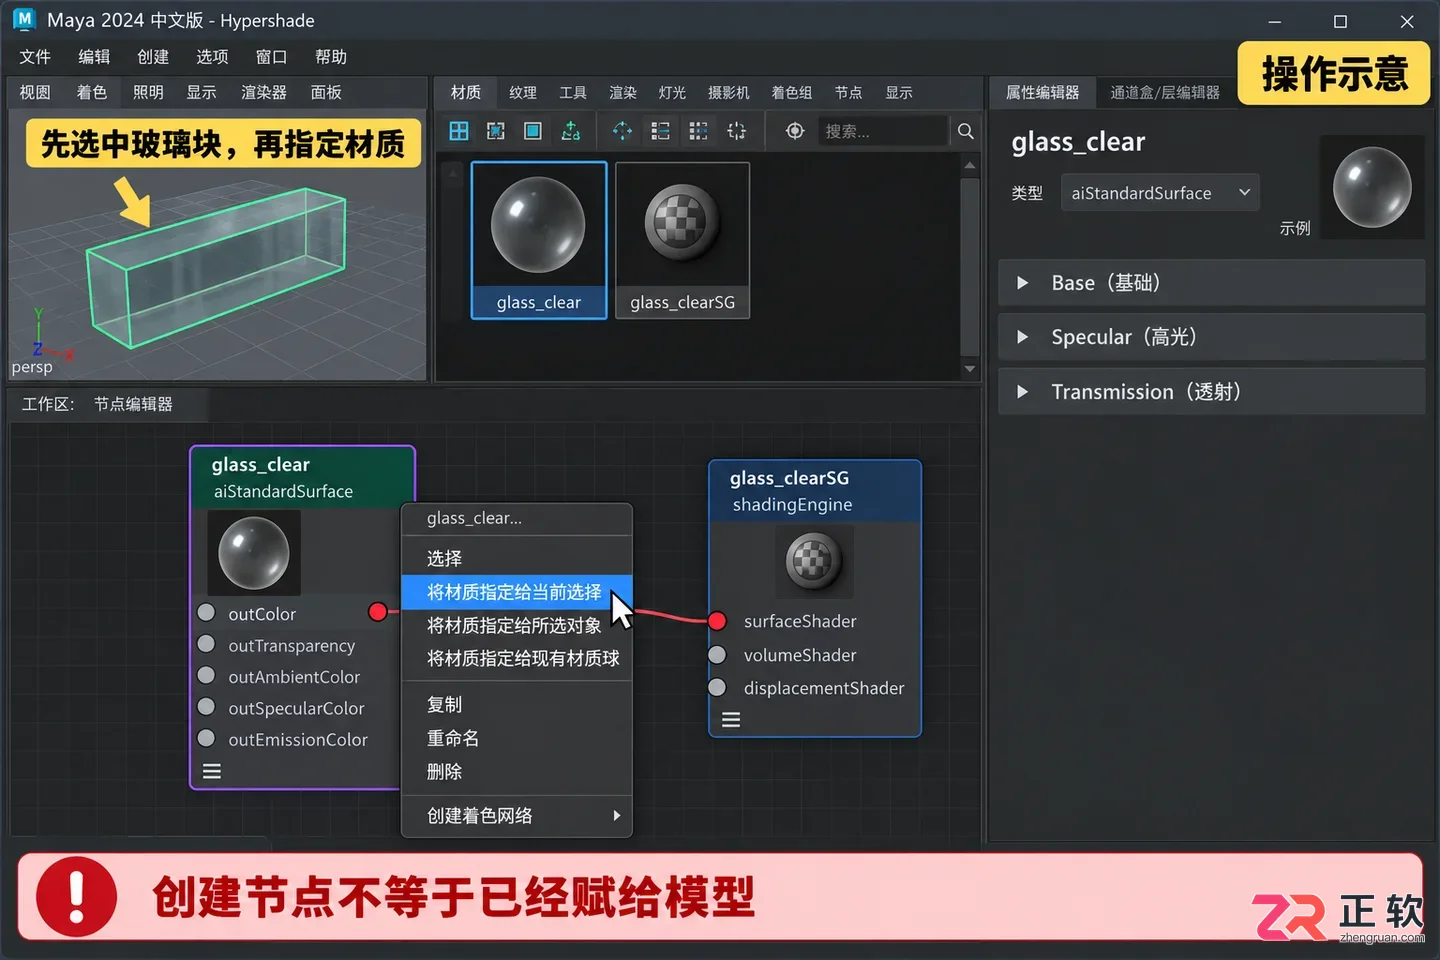Click the list-style connections icon
The image size is (1440, 960).
coord(660,131)
